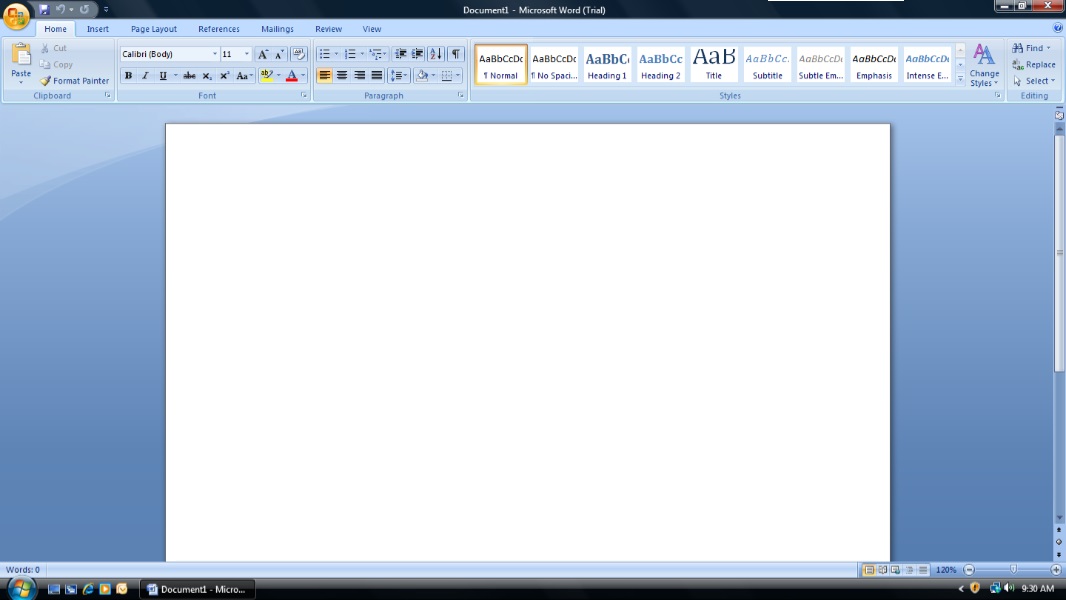Toggle show paragraph marks
This screenshot has width=1066, height=600.
[x=456, y=54]
